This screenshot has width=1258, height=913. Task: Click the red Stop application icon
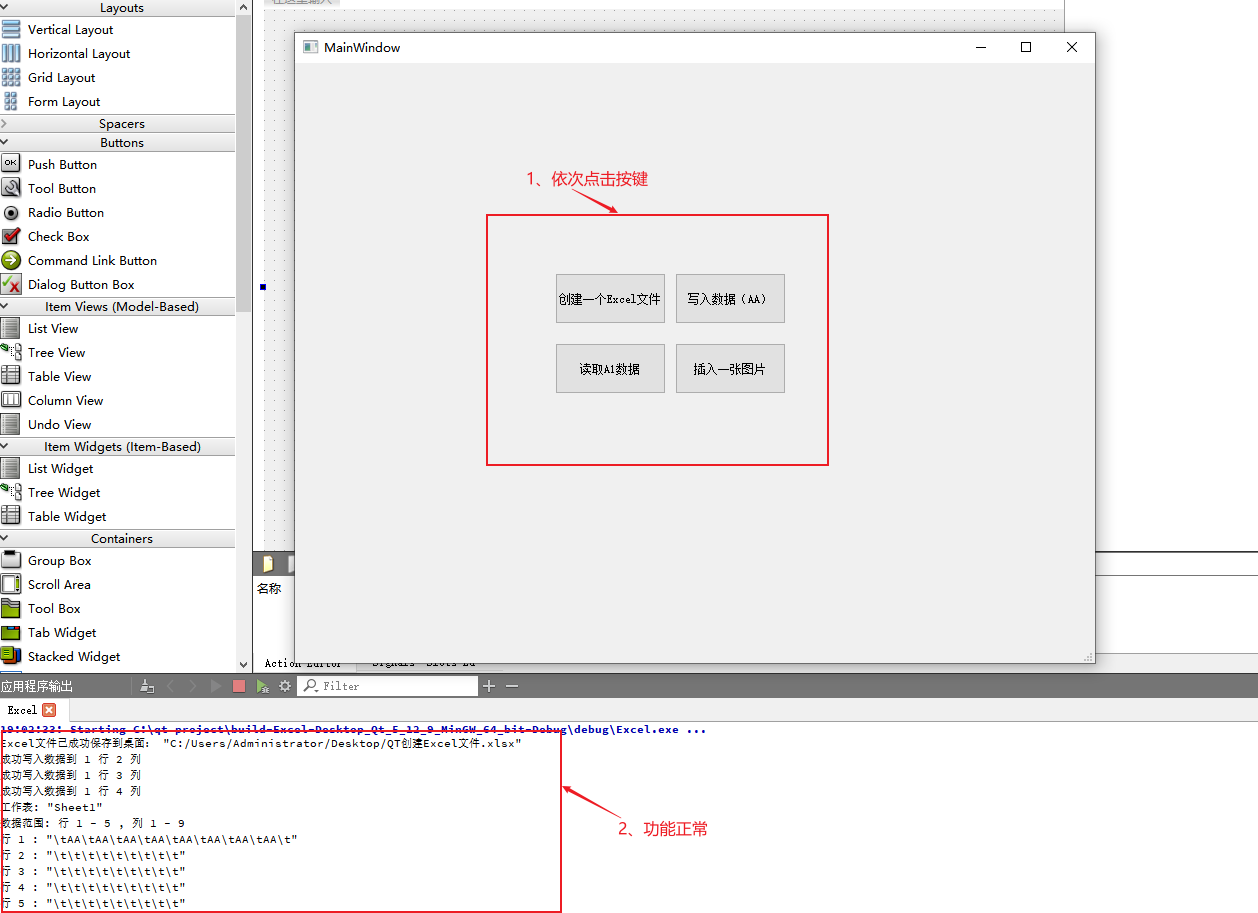(240, 687)
